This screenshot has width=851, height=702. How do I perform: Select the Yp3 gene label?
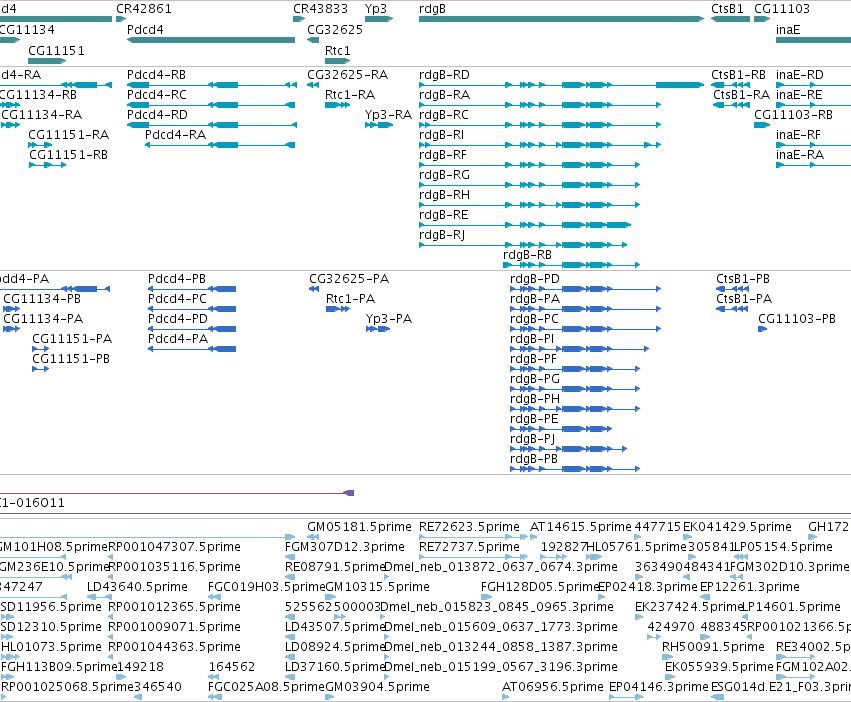coord(376,9)
